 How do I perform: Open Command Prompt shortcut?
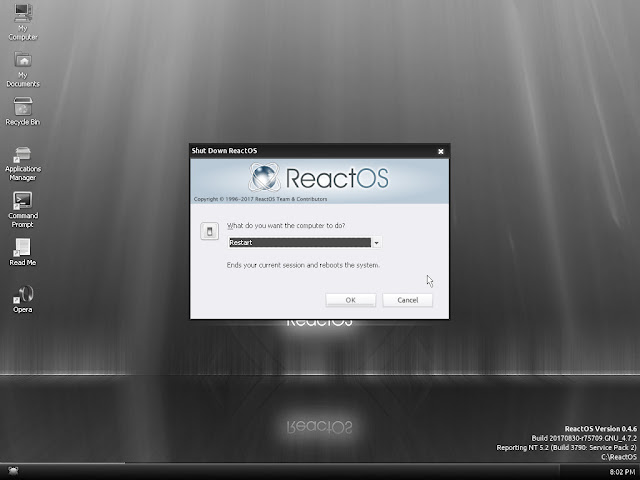(23, 210)
